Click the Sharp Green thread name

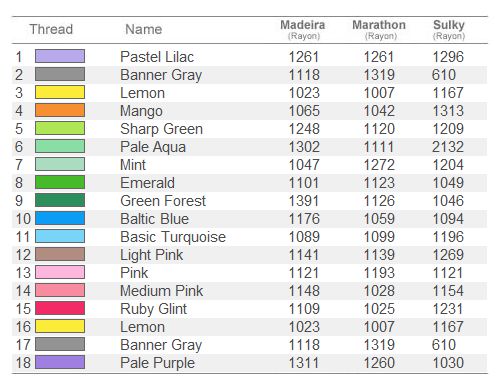(161, 129)
